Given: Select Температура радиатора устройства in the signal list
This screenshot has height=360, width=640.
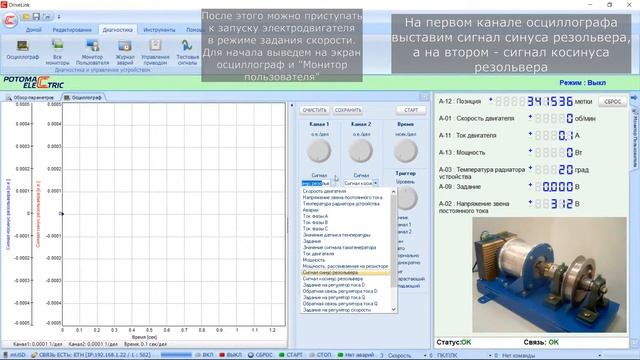Looking at the screenshot, I should (345, 204).
